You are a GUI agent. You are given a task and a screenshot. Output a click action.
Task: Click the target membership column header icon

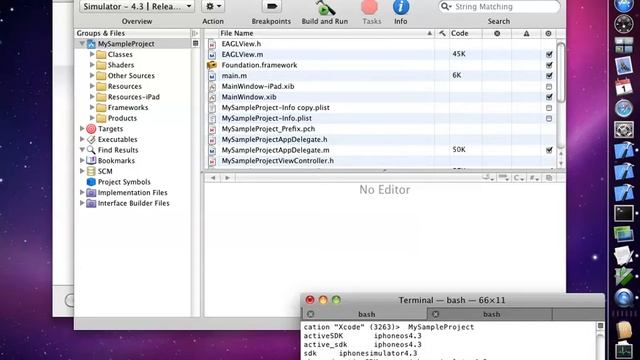(x=548, y=33)
